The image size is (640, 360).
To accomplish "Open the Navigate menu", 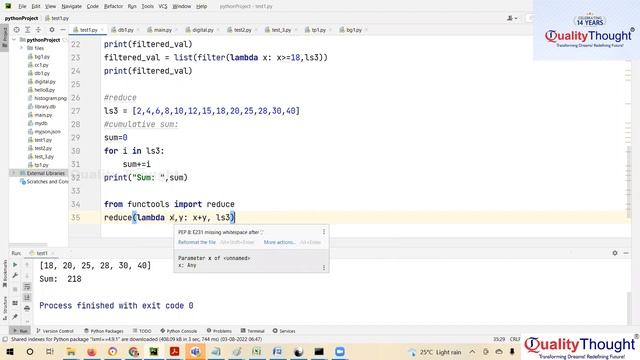I will pos(71,6).
